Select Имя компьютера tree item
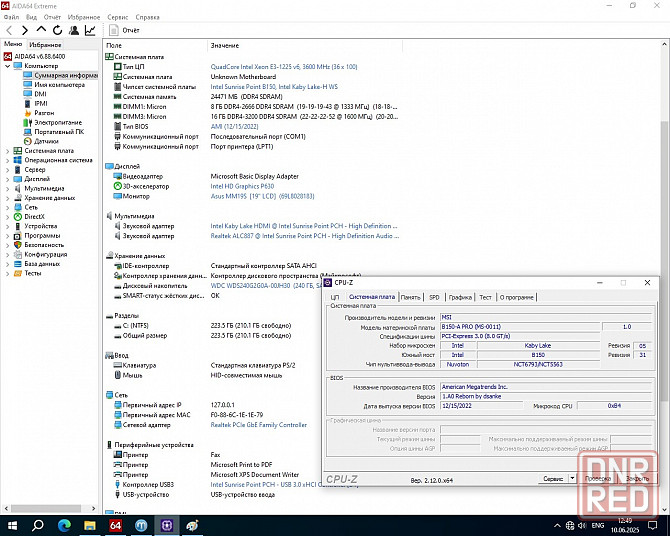The image size is (670, 536). [x=59, y=85]
